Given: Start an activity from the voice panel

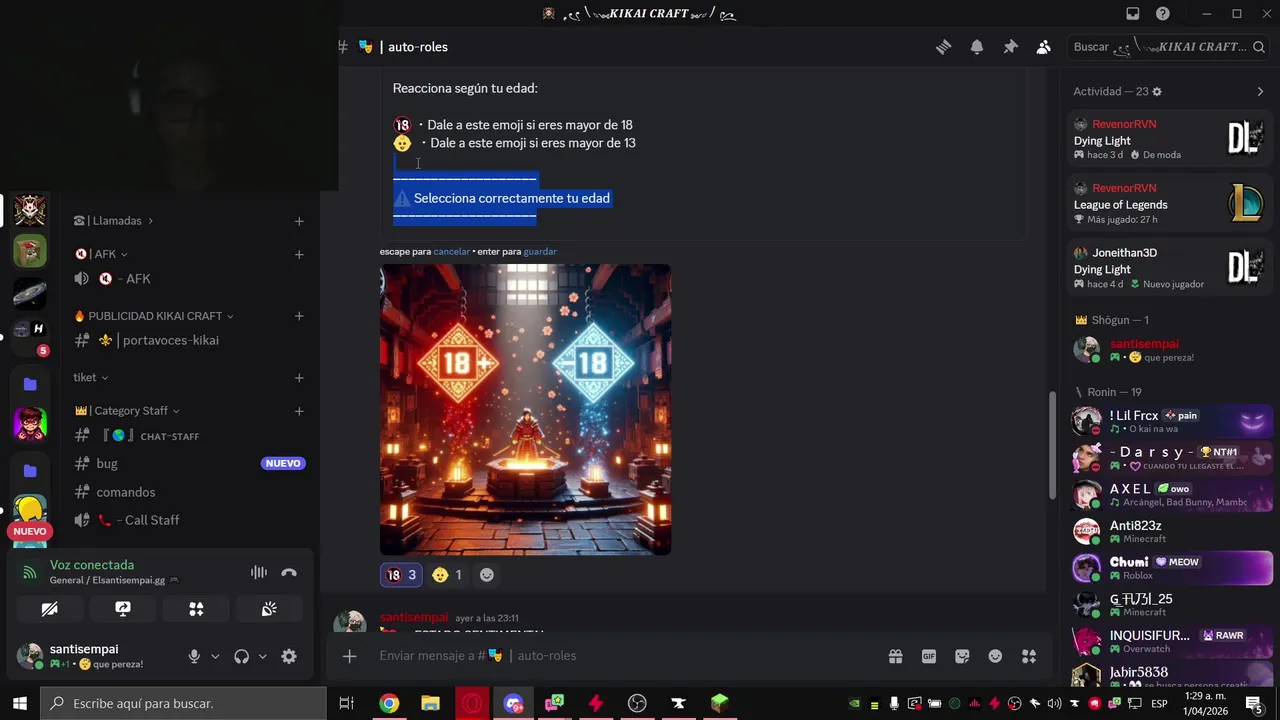Looking at the screenshot, I should coord(196,609).
